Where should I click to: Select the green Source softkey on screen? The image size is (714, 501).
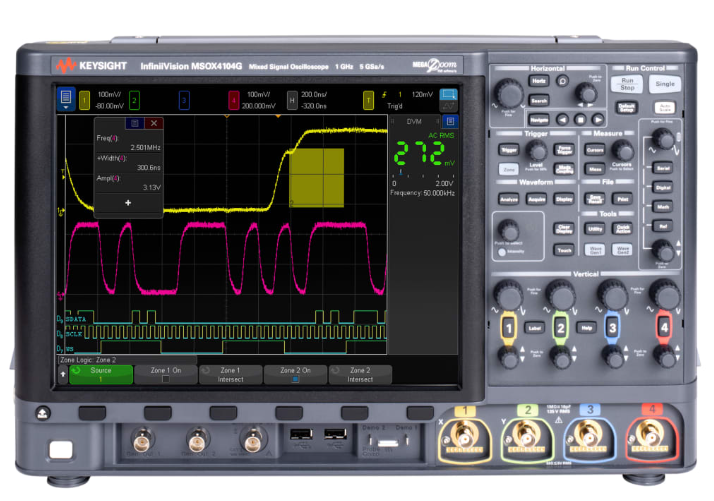101,374
